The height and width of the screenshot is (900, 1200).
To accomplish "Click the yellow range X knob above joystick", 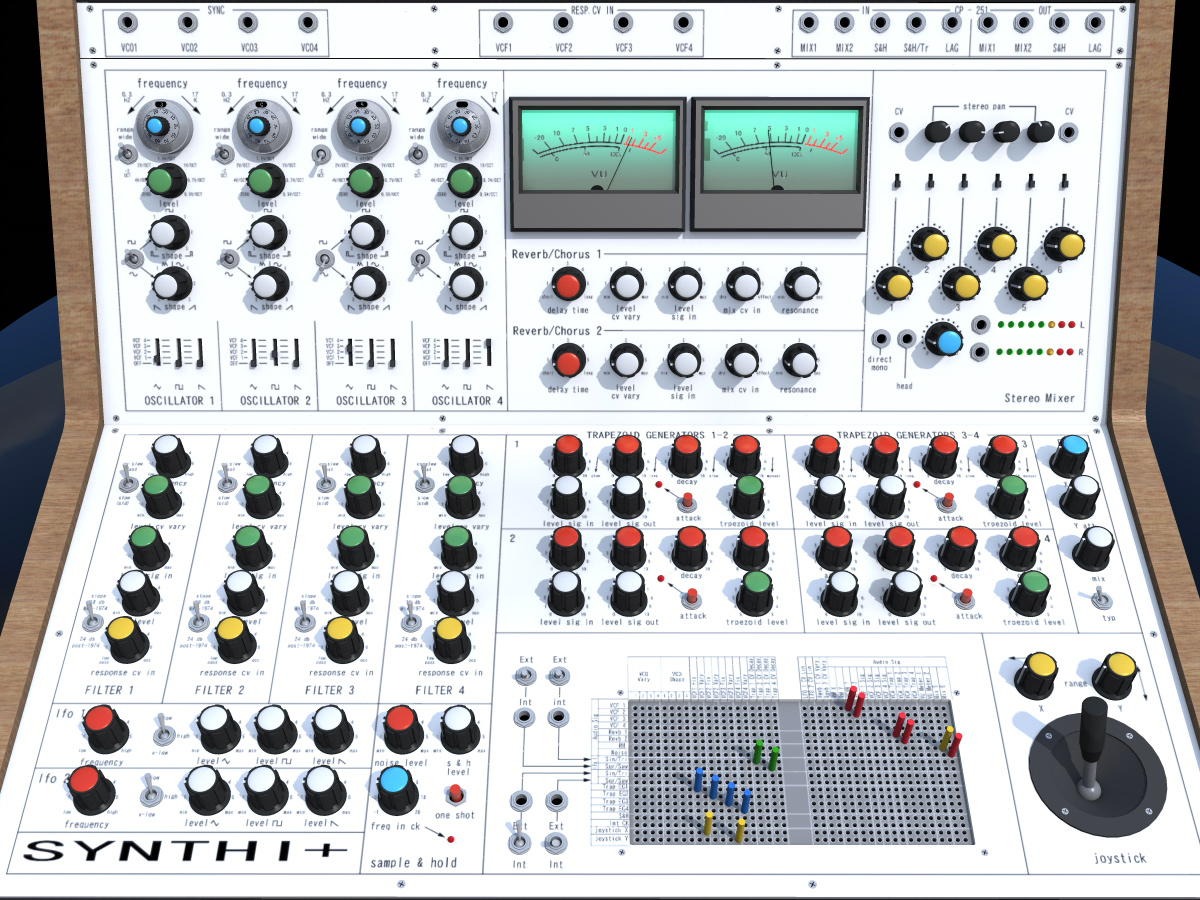I will coord(1036,673).
